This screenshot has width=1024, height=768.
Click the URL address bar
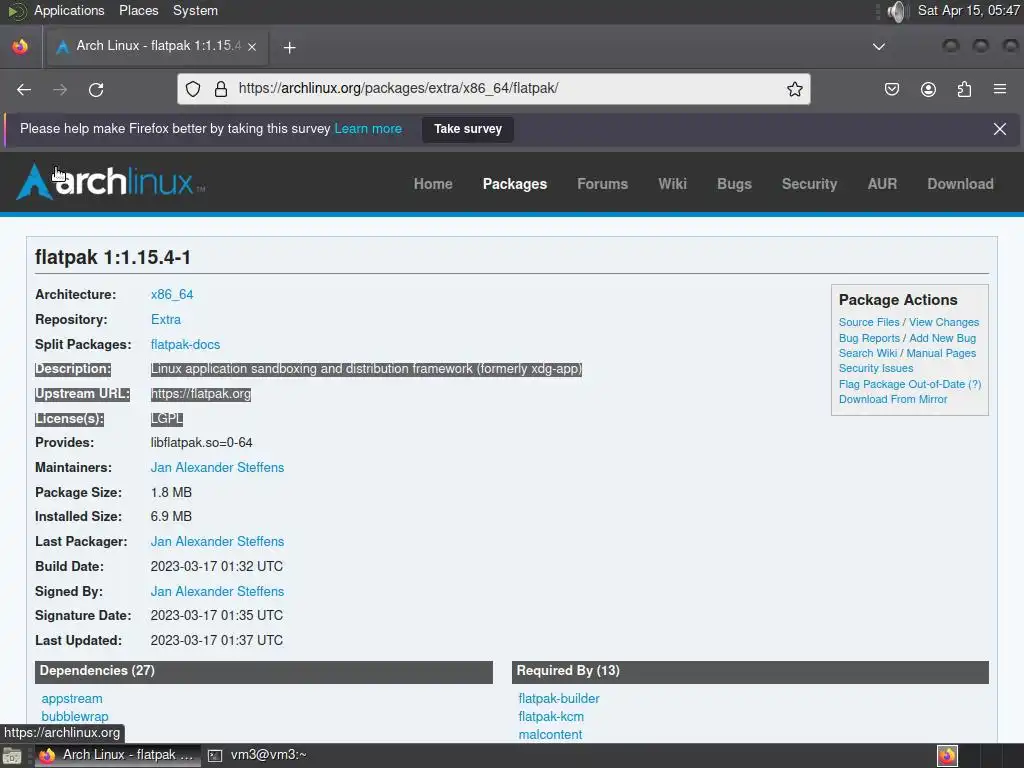493,89
